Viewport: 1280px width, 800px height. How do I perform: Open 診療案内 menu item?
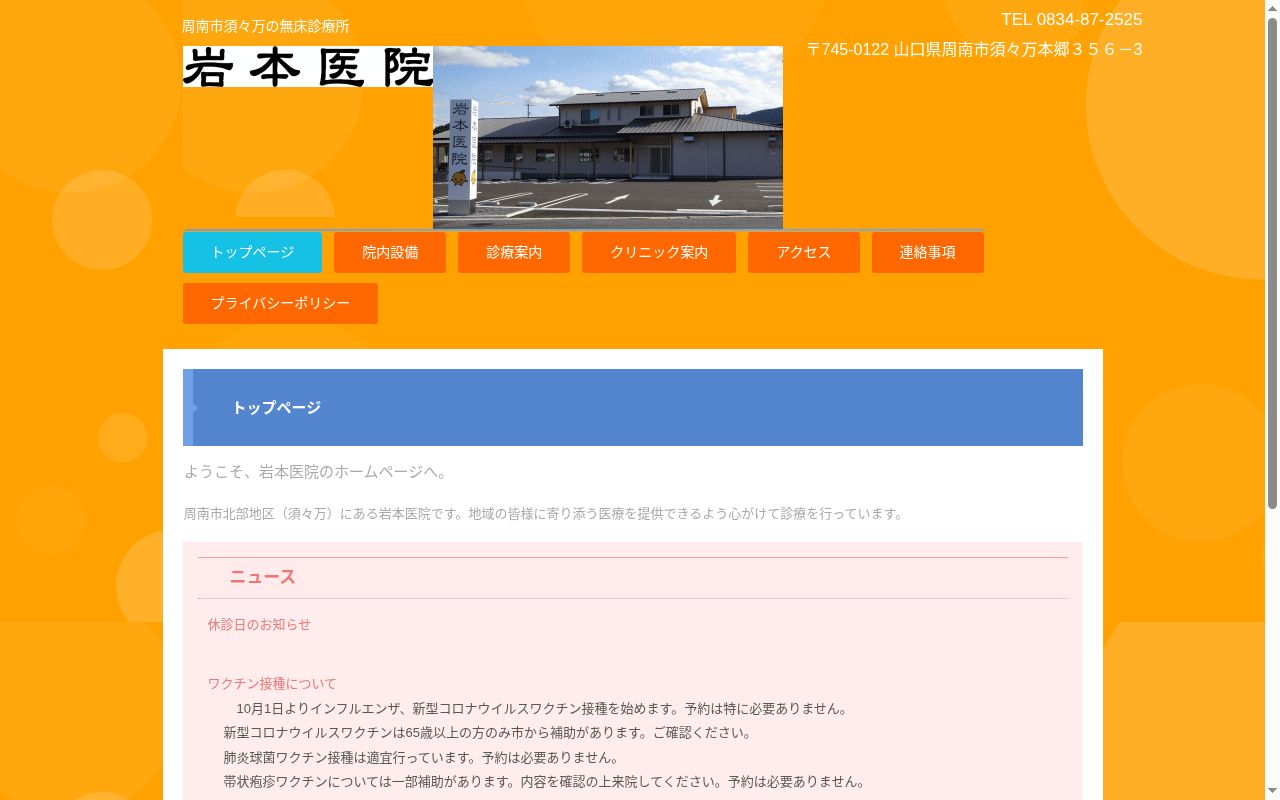pyautogui.click(x=514, y=253)
